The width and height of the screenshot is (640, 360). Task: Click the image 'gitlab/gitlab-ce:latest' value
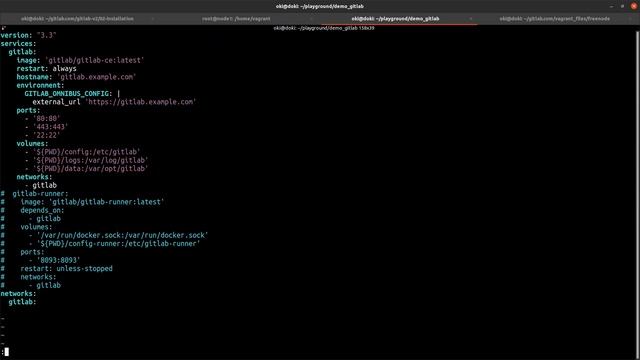pos(94,60)
